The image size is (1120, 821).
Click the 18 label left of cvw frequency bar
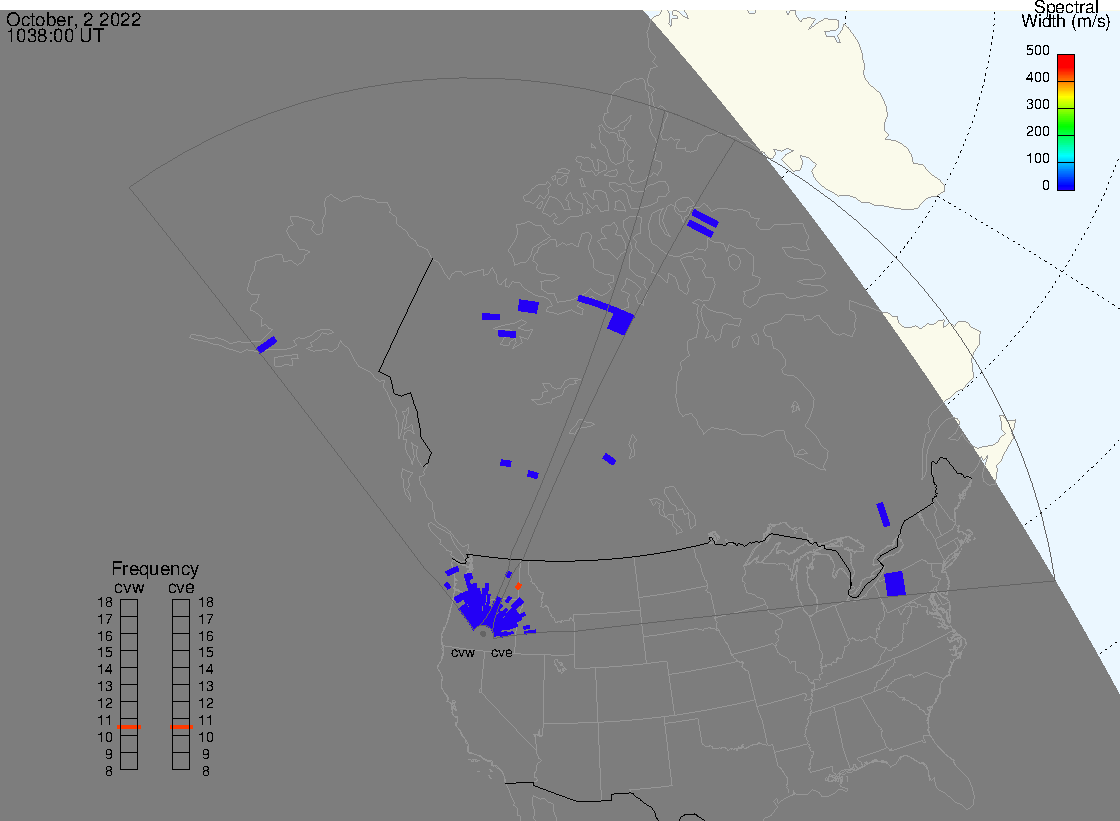pos(105,602)
